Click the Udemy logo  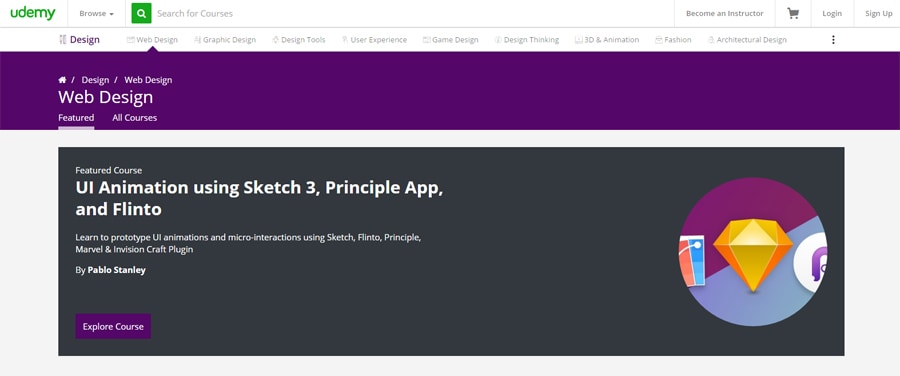(33, 13)
